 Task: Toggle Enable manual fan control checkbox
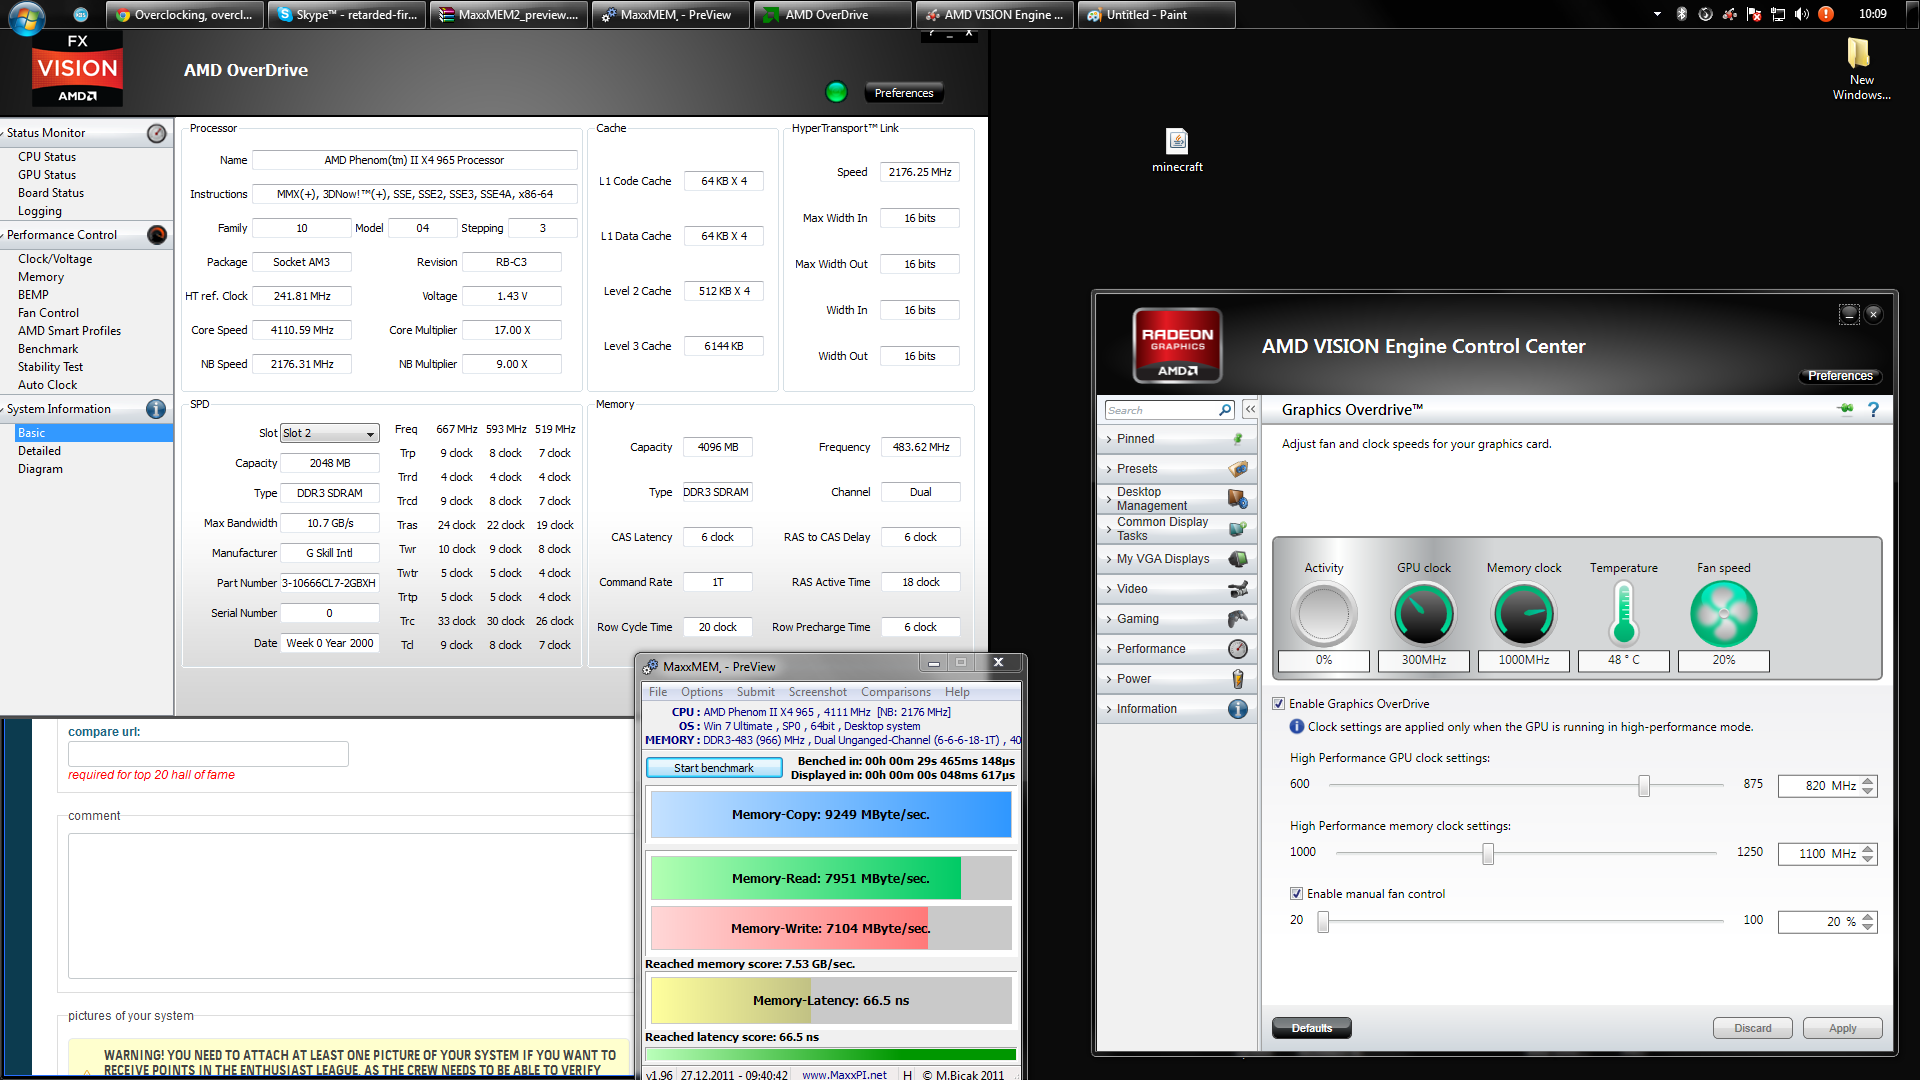point(1296,894)
